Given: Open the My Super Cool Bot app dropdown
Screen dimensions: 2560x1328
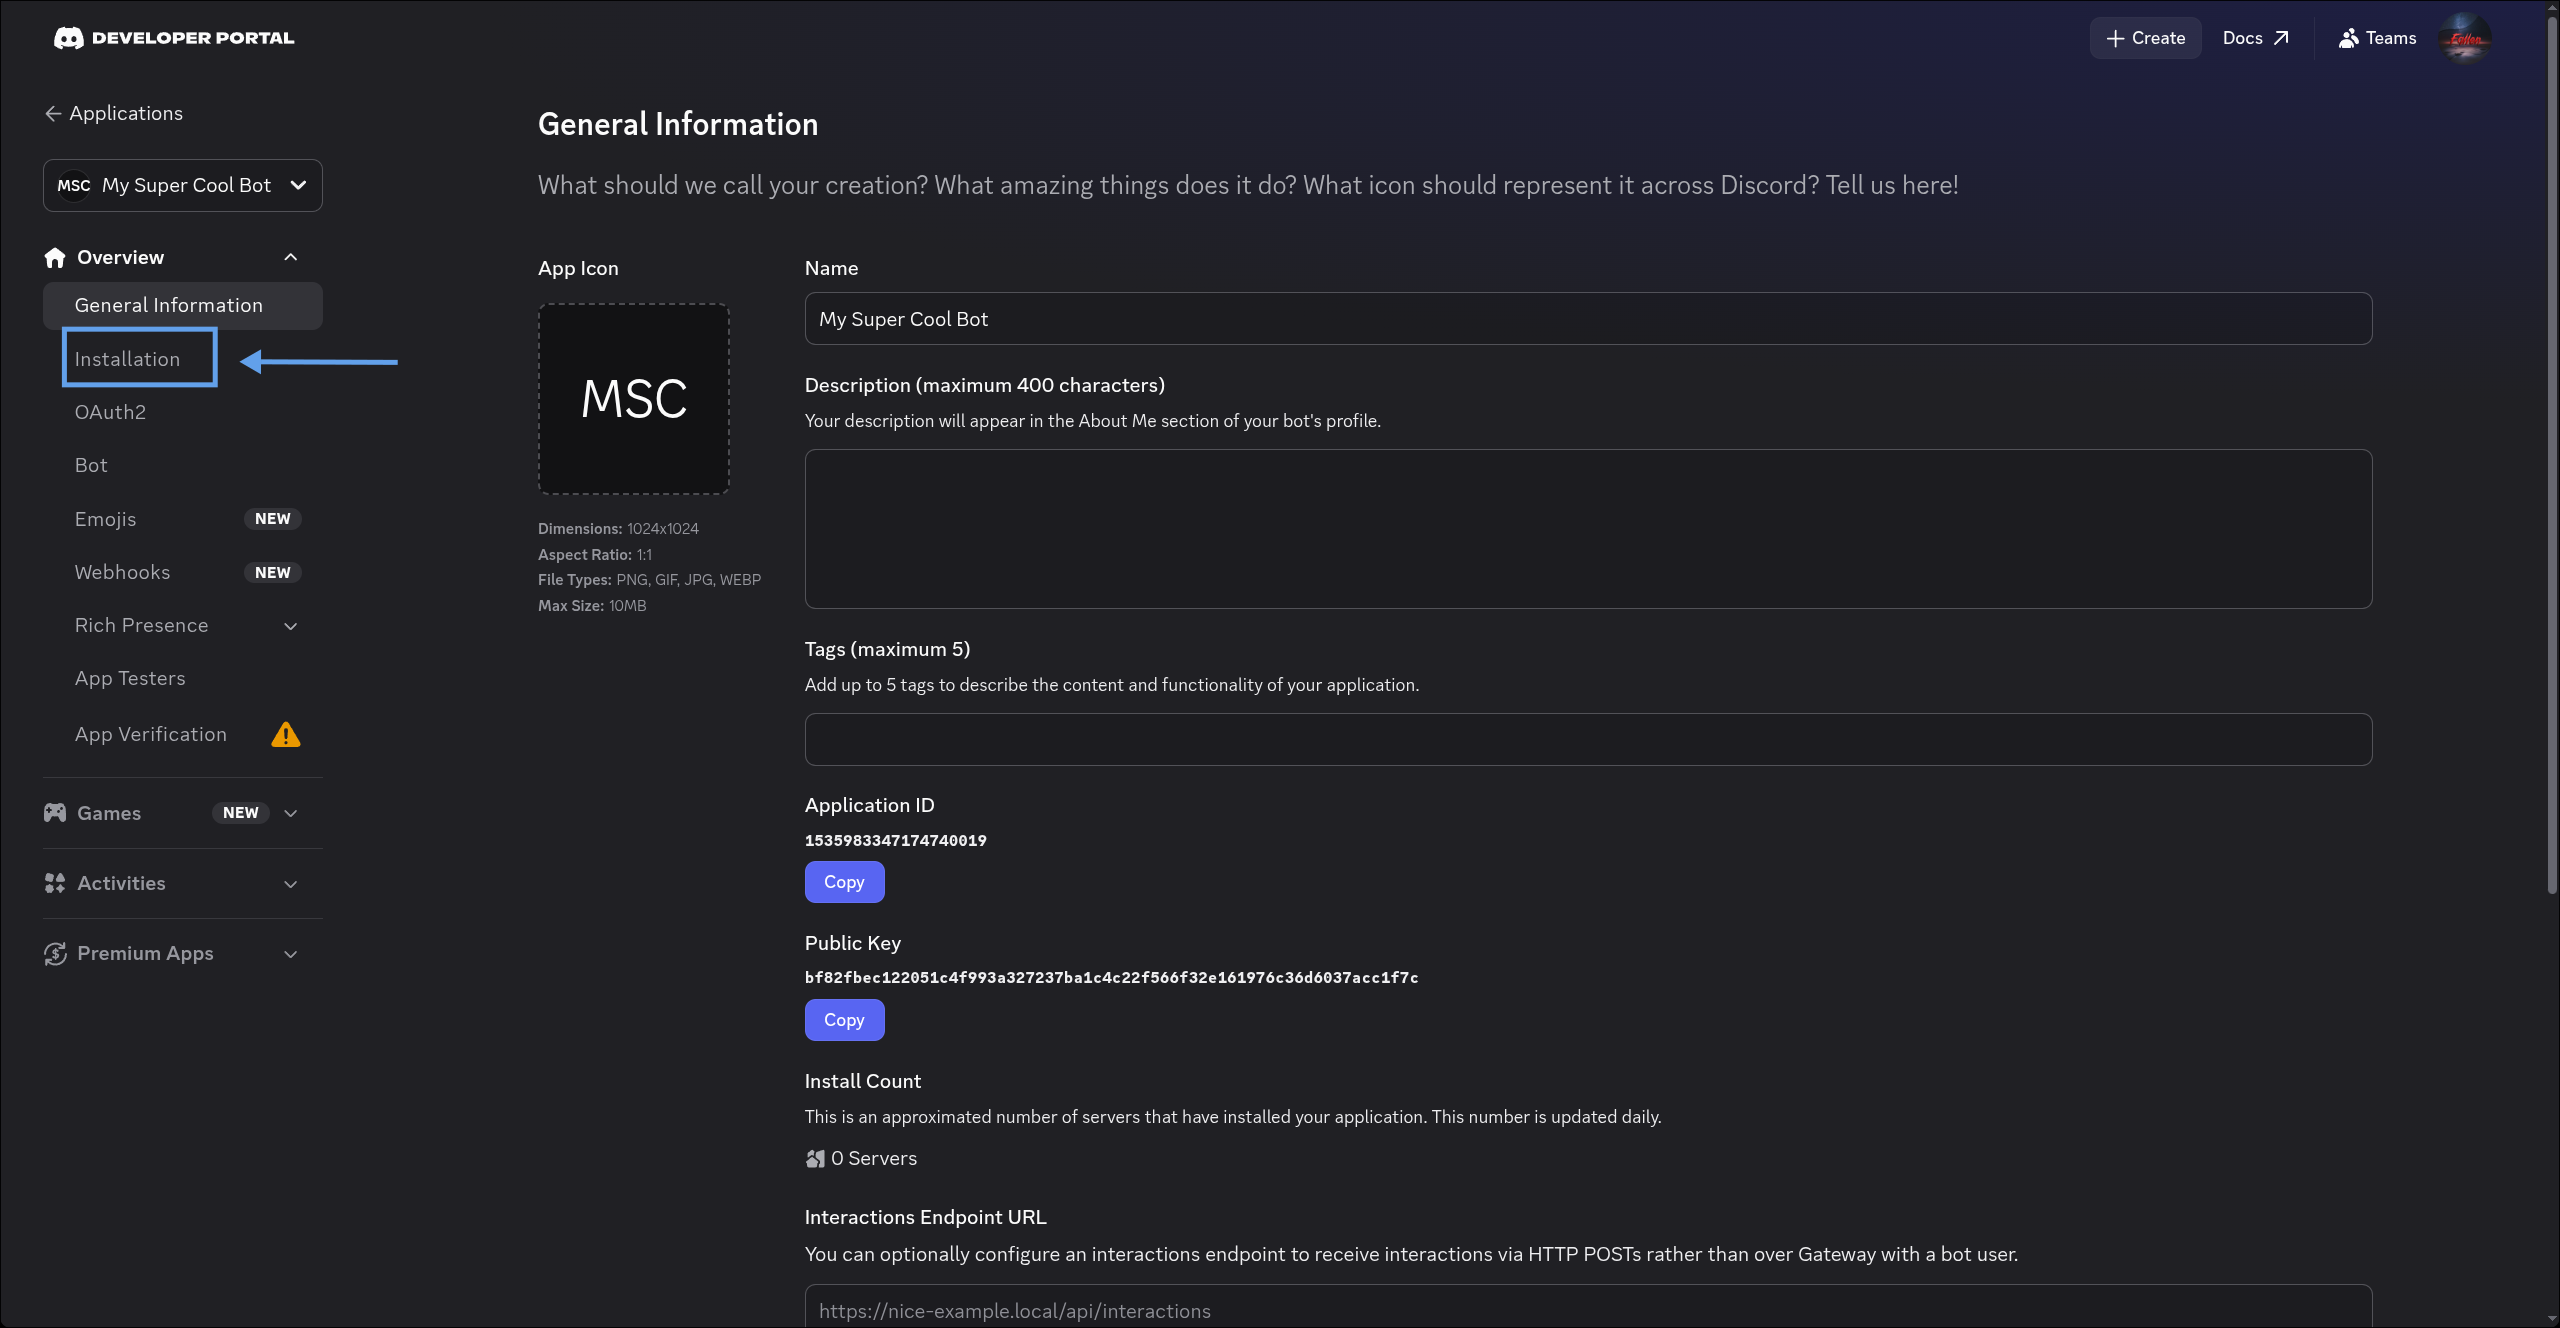Looking at the screenshot, I should 183,186.
